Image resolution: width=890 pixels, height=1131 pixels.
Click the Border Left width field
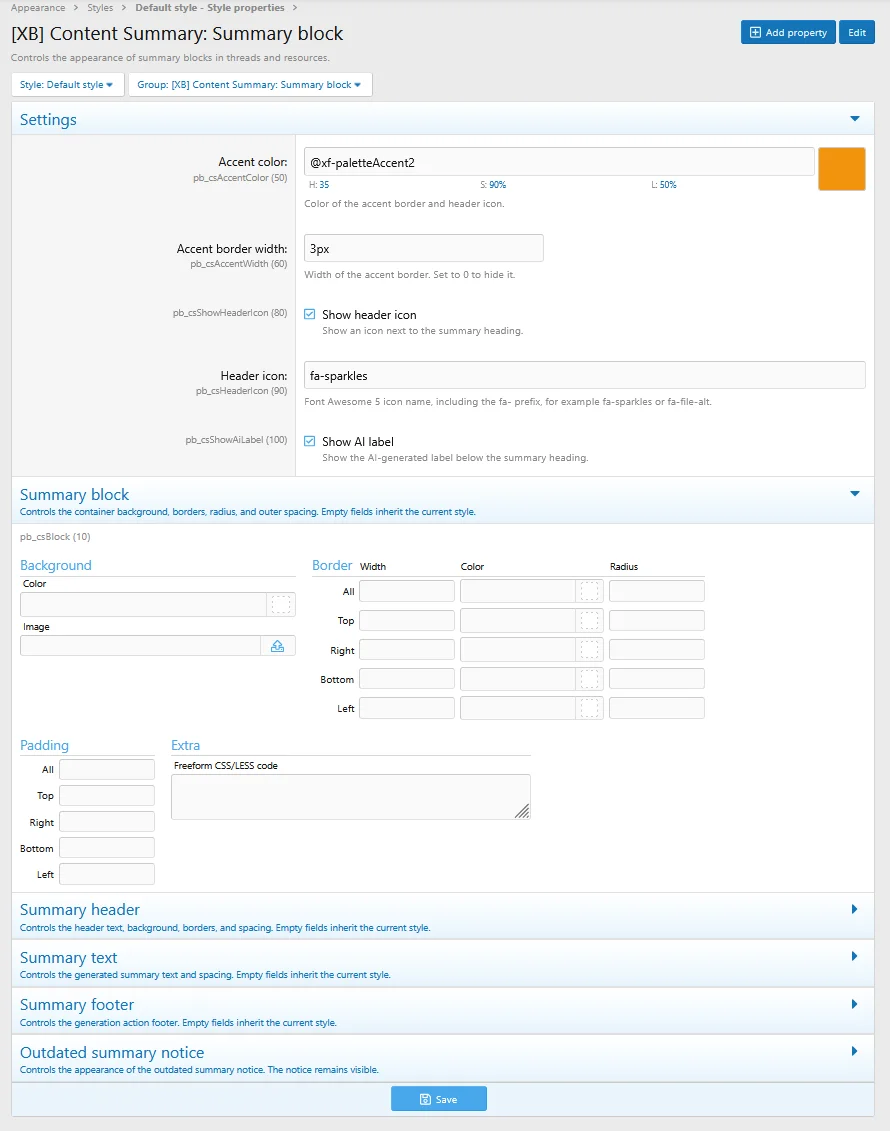point(407,708)
